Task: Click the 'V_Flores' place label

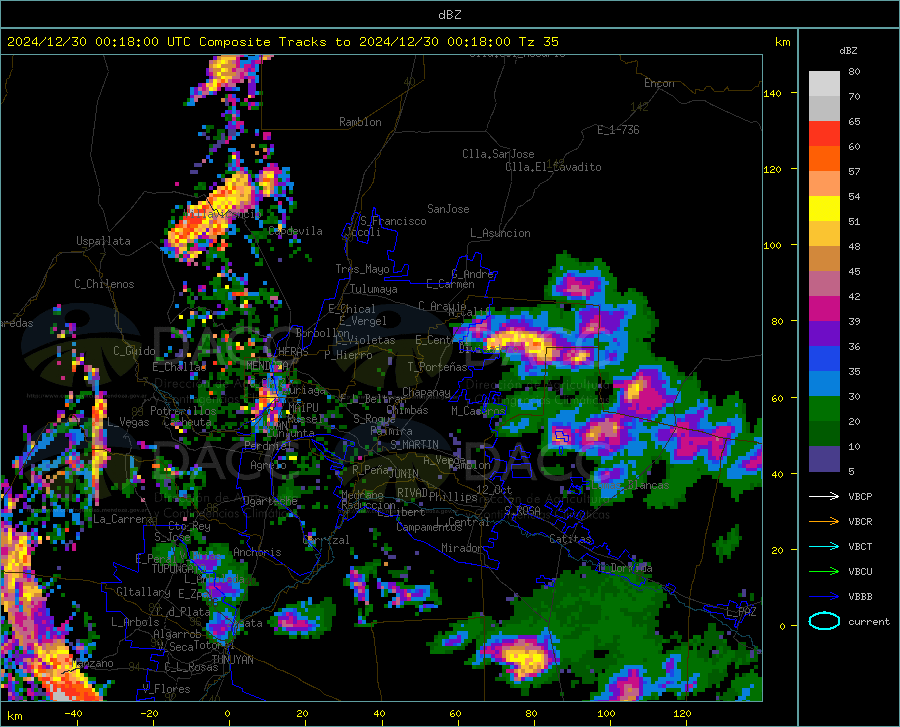Action: 166,689
